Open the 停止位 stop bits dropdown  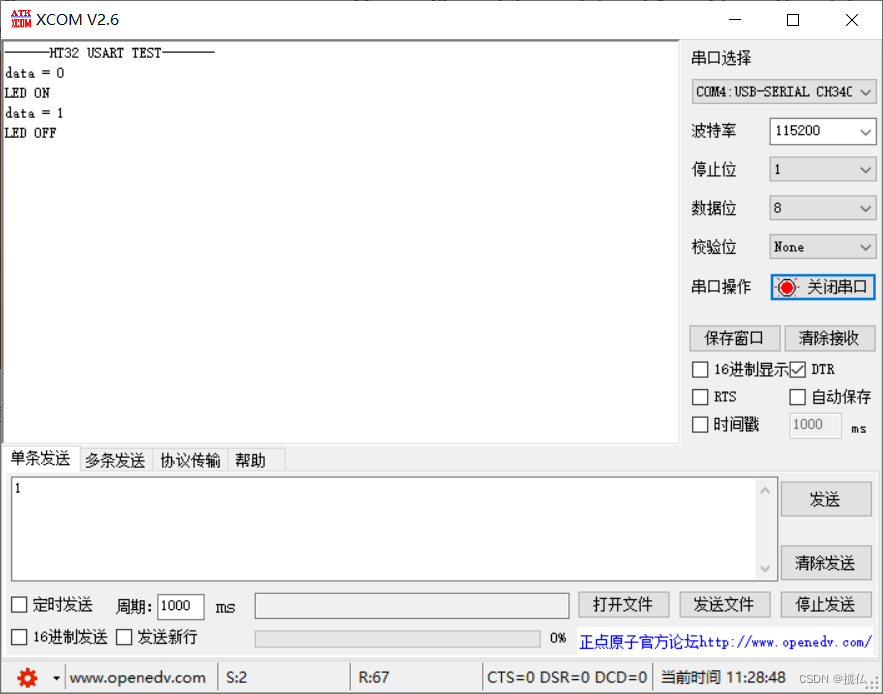(823, 170)
